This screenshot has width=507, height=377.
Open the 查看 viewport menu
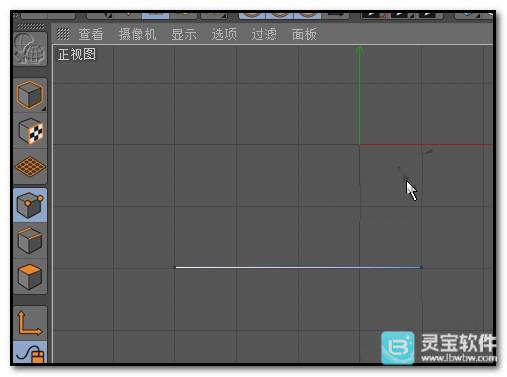pyautogui.click(x=91, y=34)
